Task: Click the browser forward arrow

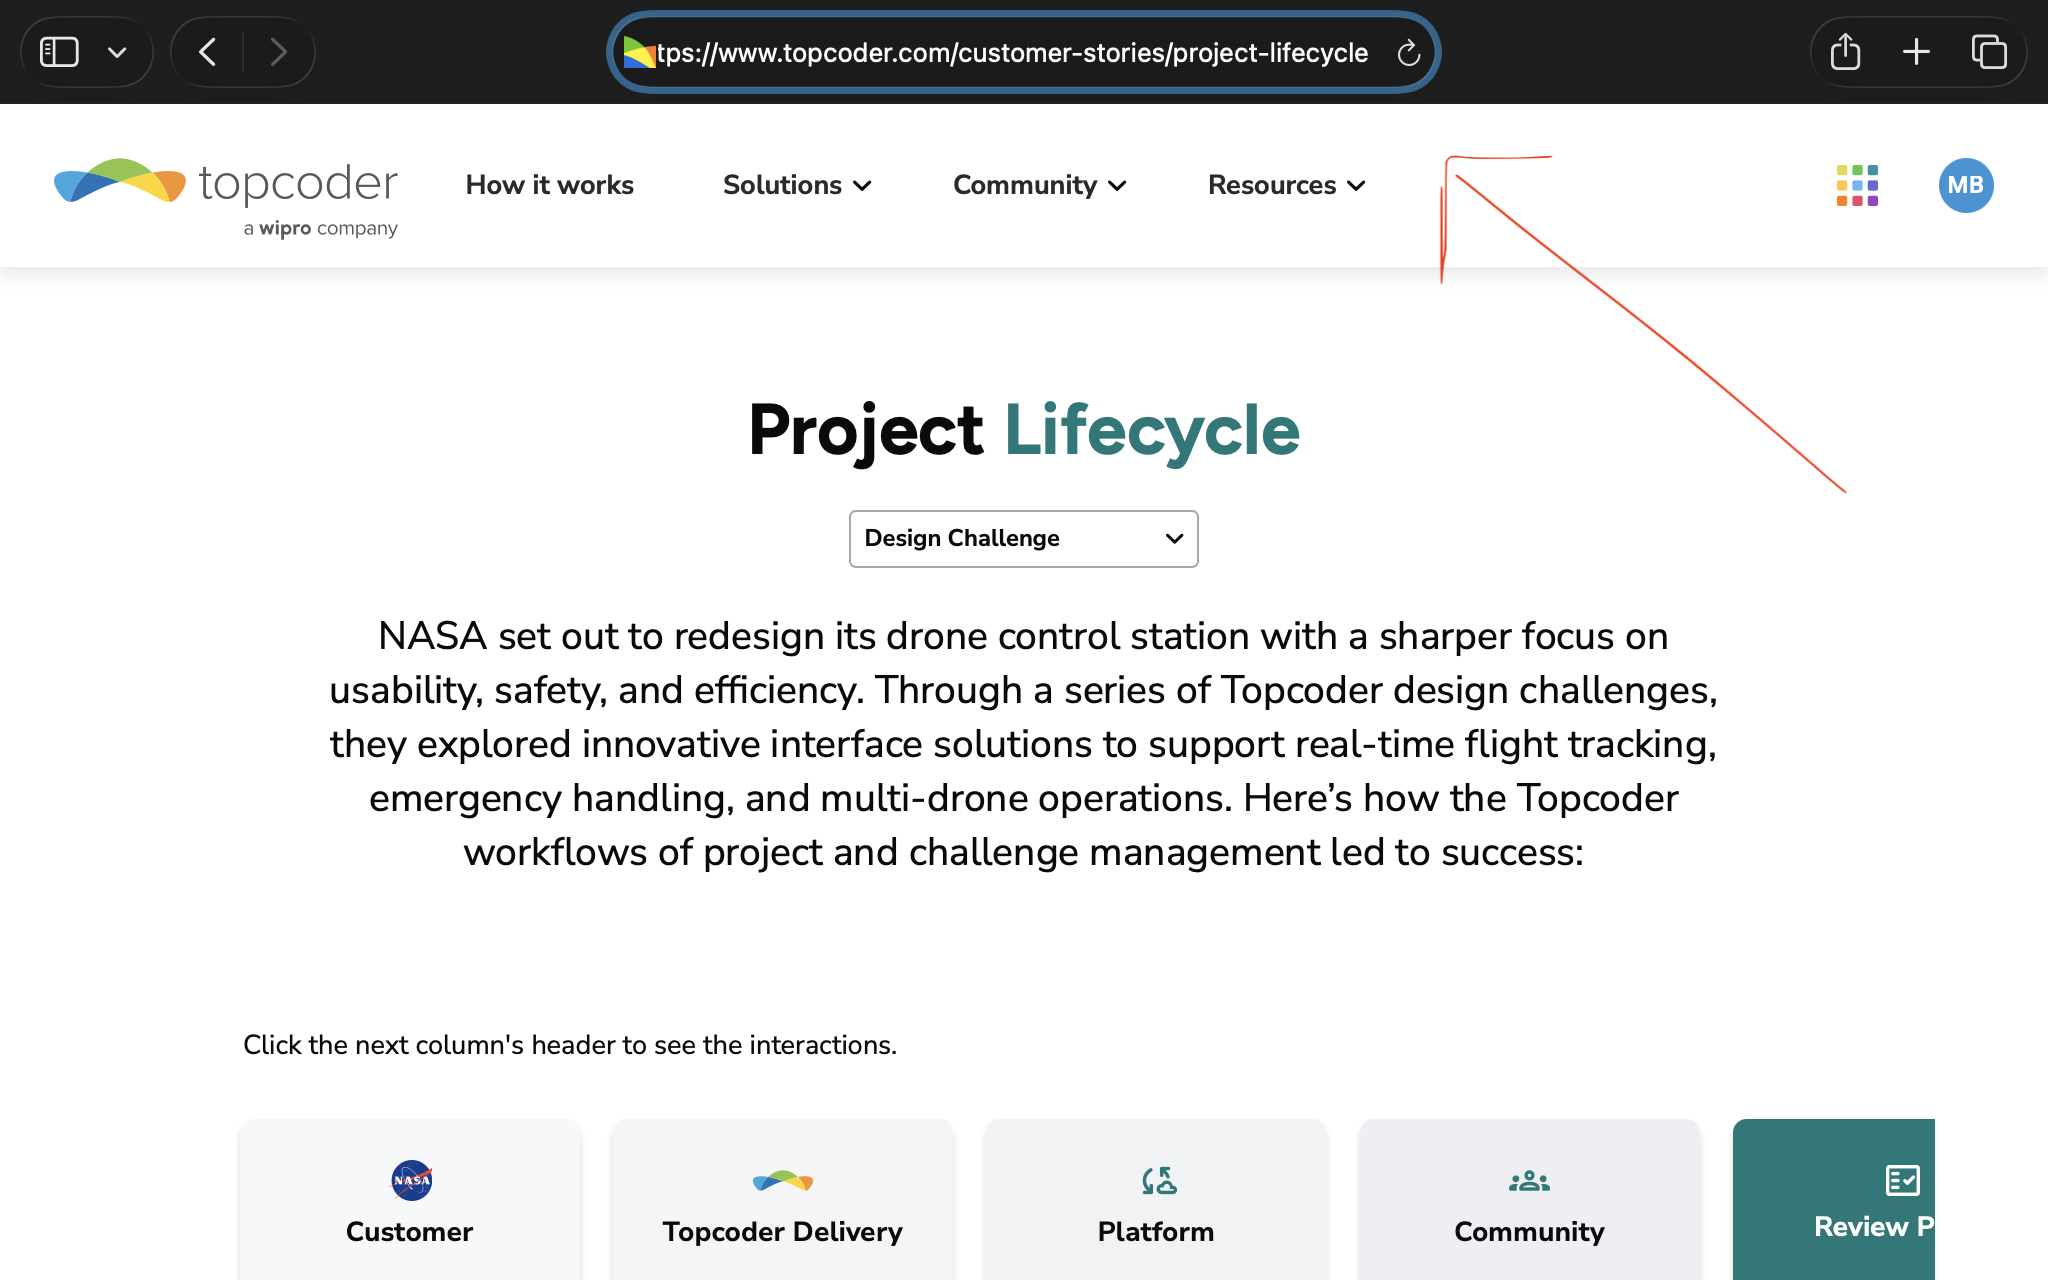Action: click(x=278, y=52)
